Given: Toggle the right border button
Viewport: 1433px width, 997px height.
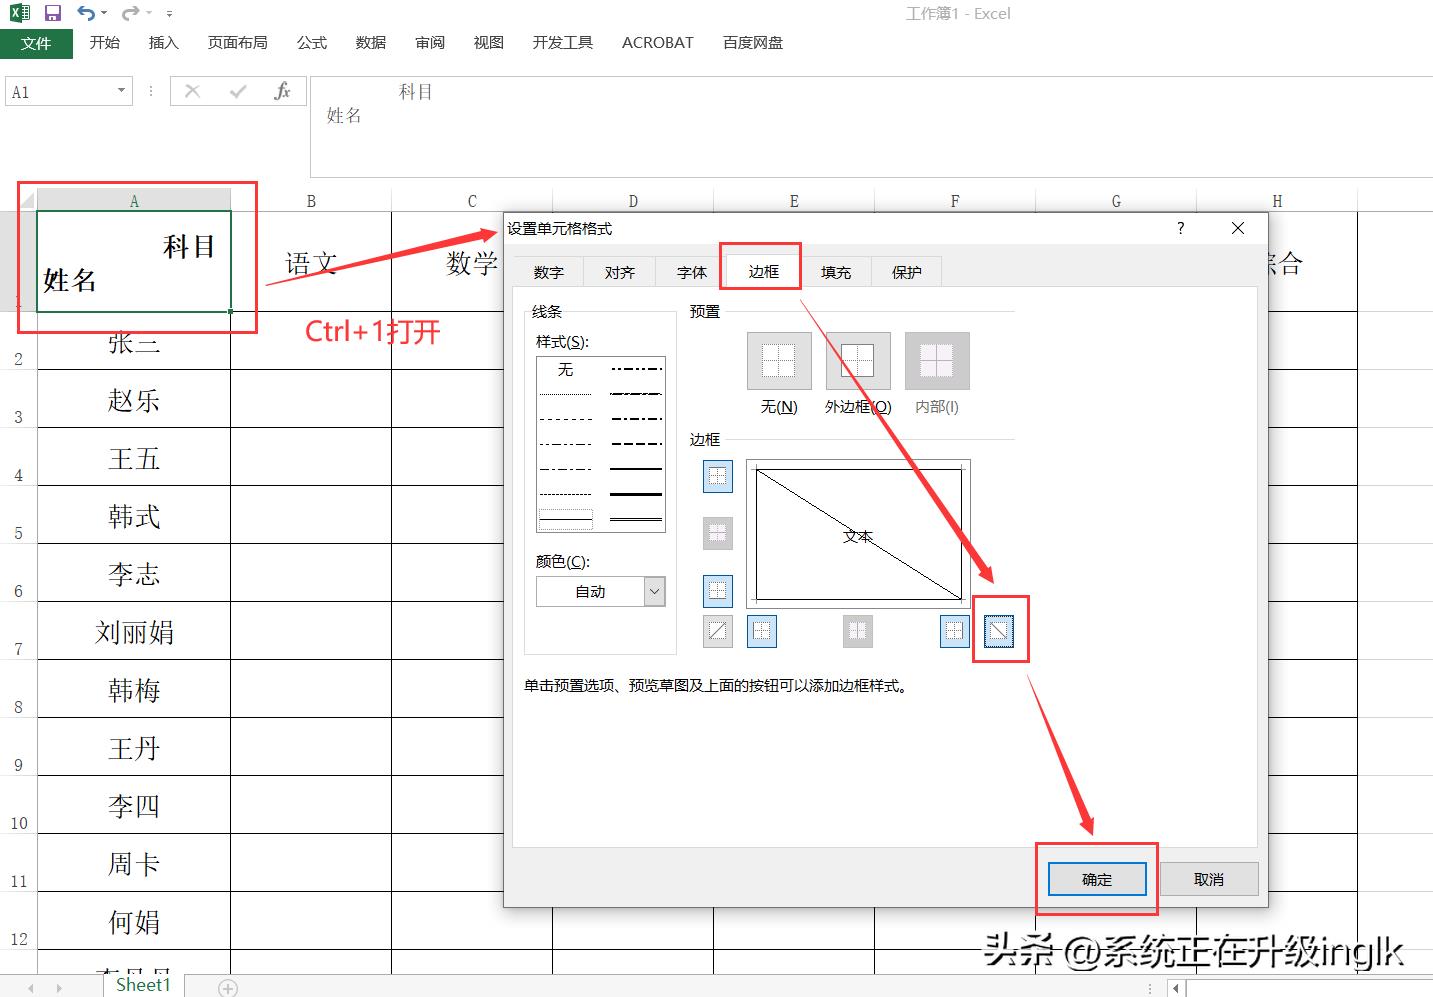Looking at the screenshot, I should [954, 631].
